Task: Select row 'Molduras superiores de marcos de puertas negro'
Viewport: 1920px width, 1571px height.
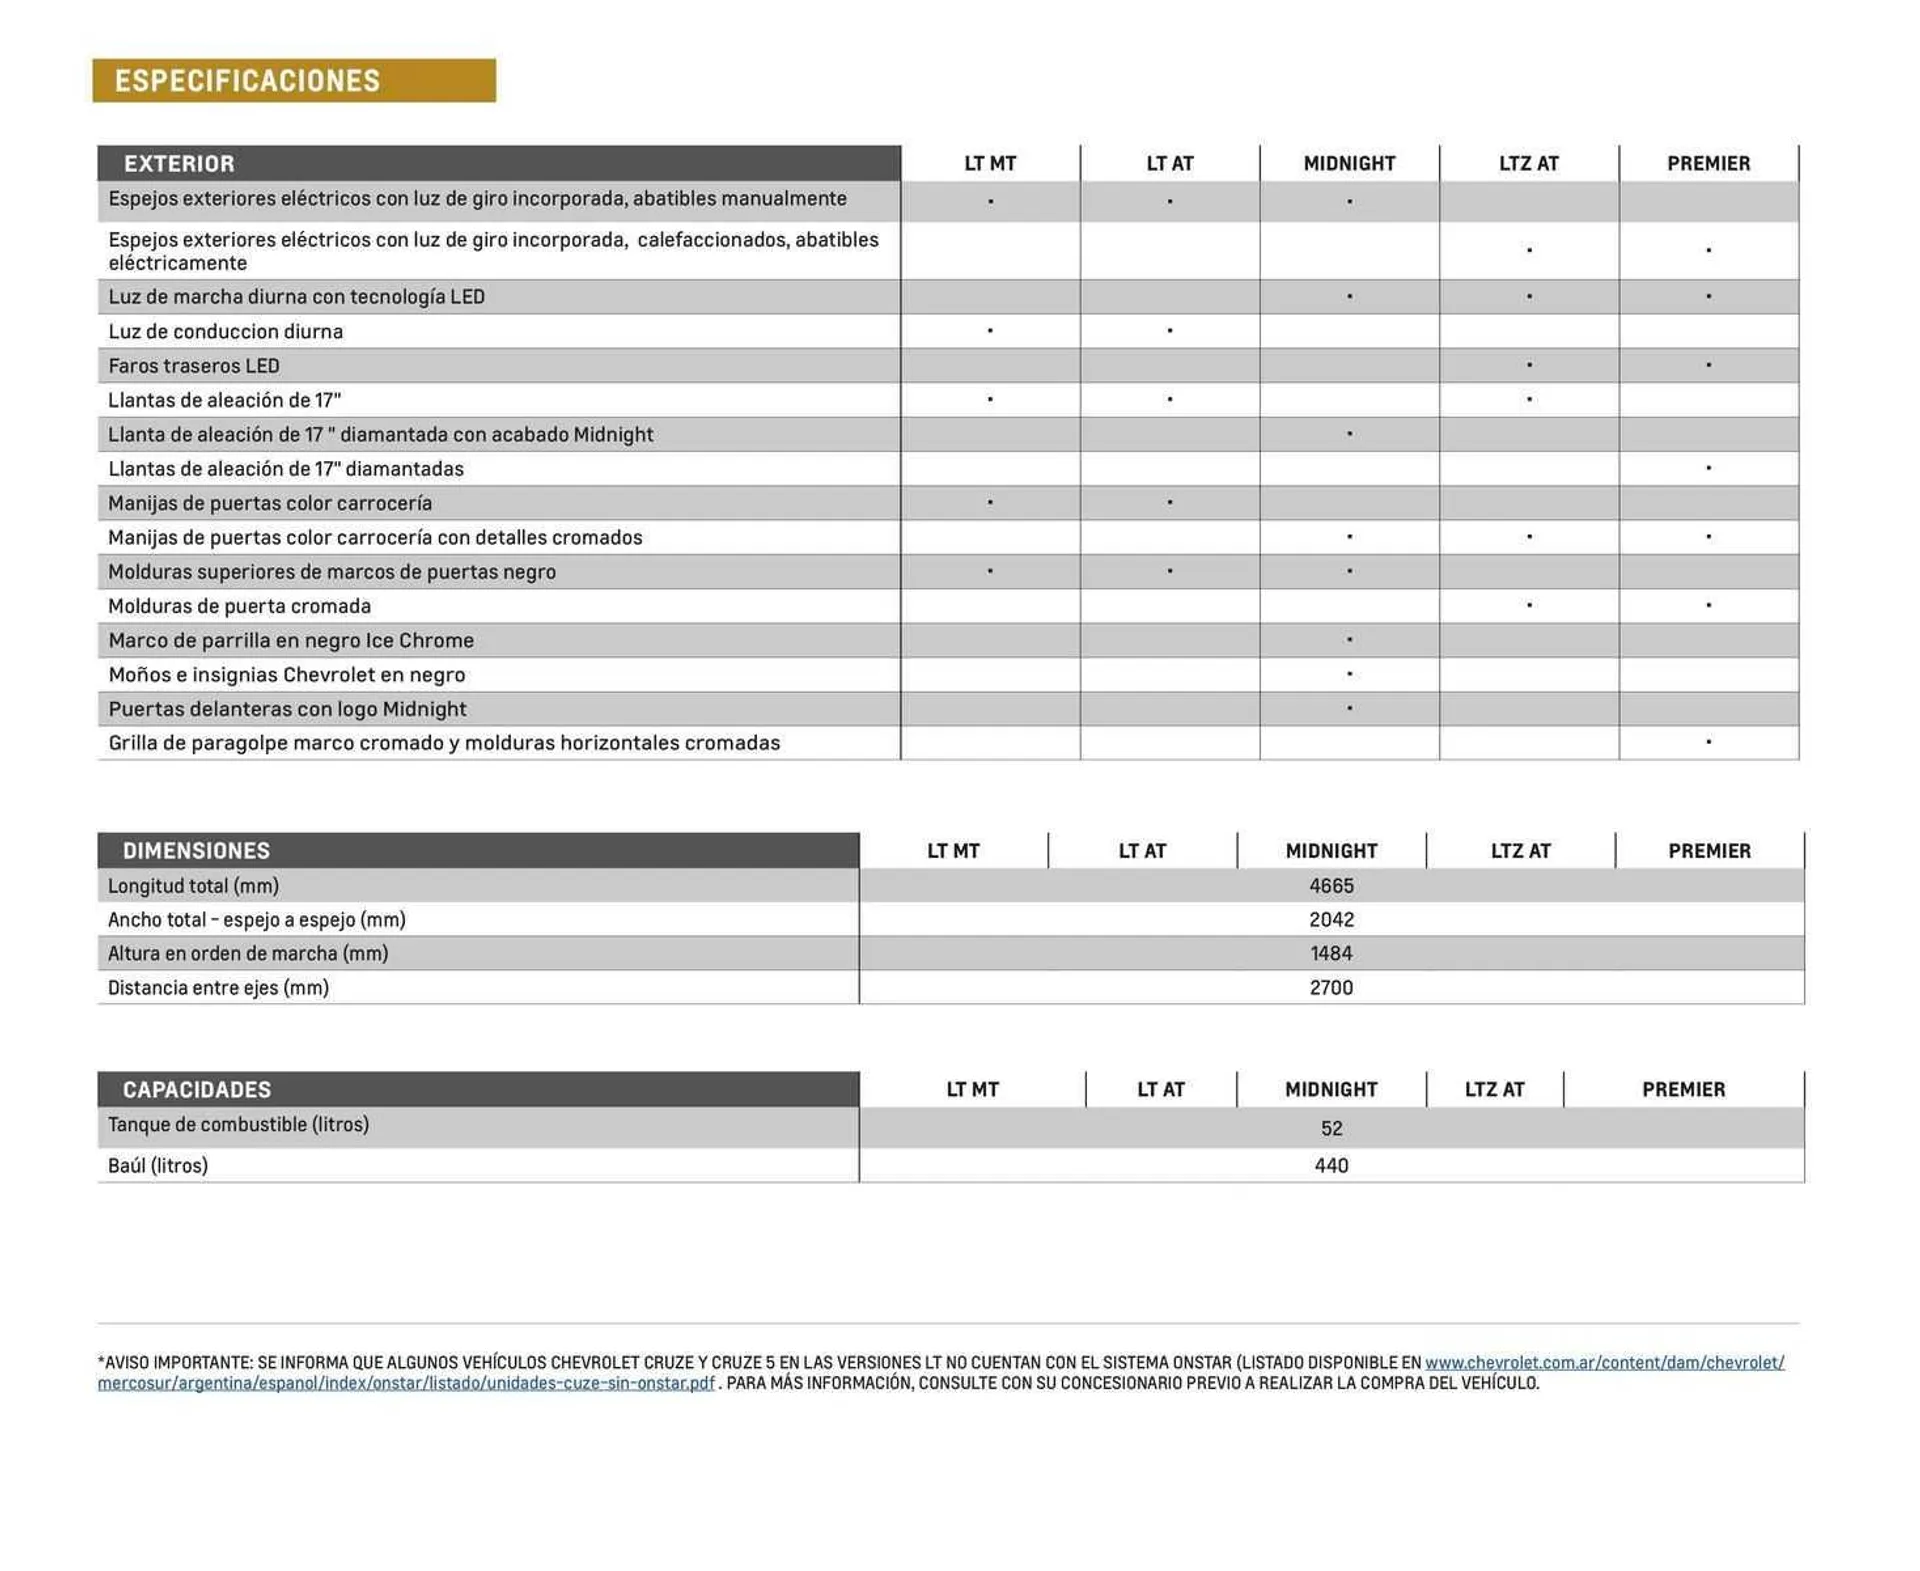Action: coord(948,571)
